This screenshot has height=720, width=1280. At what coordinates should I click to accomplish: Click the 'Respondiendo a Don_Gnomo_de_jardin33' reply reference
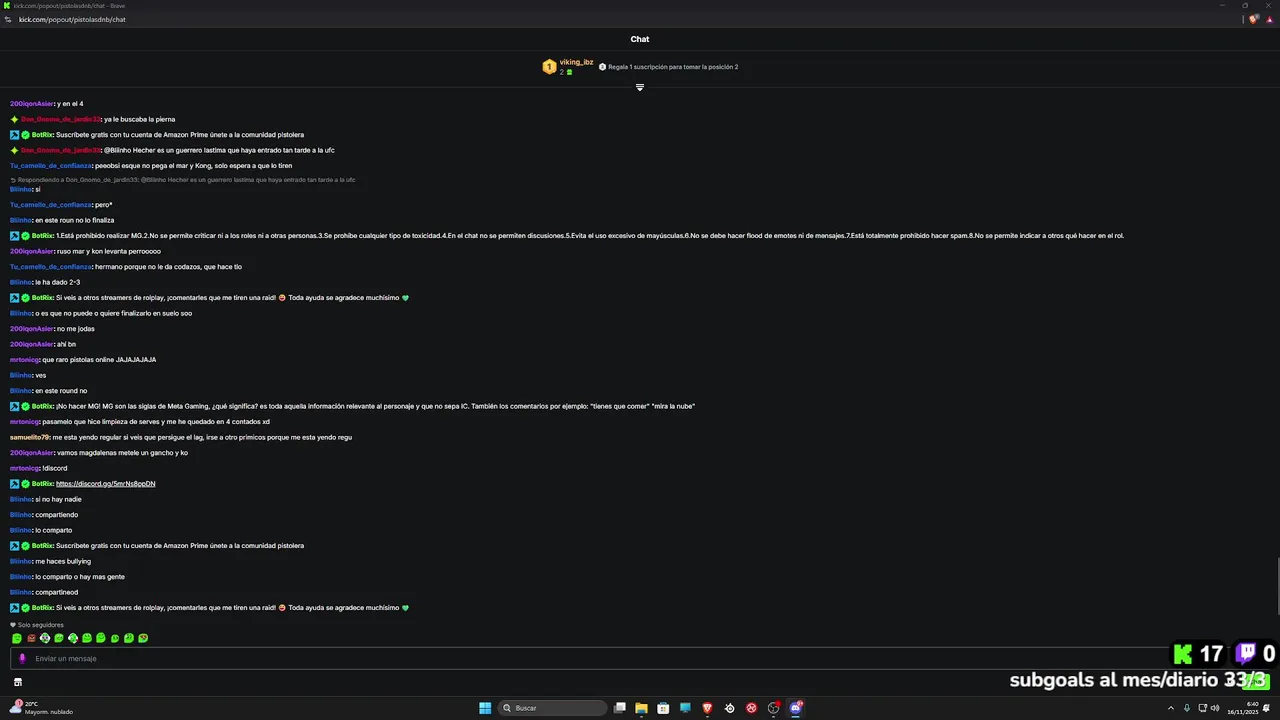[x=183, y=180]
